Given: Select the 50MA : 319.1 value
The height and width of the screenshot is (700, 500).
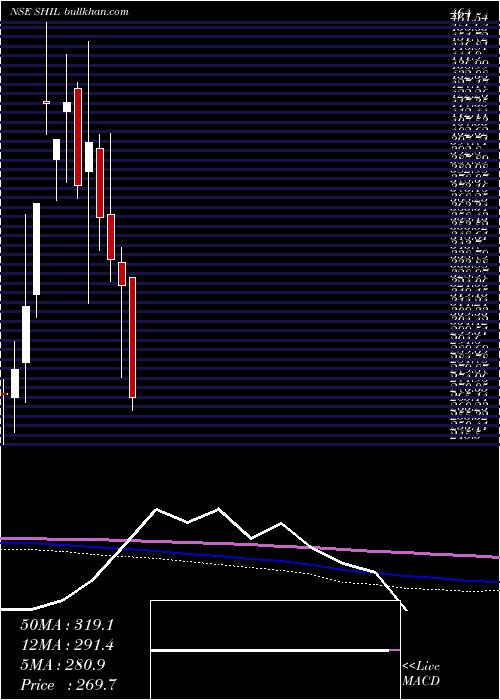Looking at the screenshot, I should click(66, 625).
